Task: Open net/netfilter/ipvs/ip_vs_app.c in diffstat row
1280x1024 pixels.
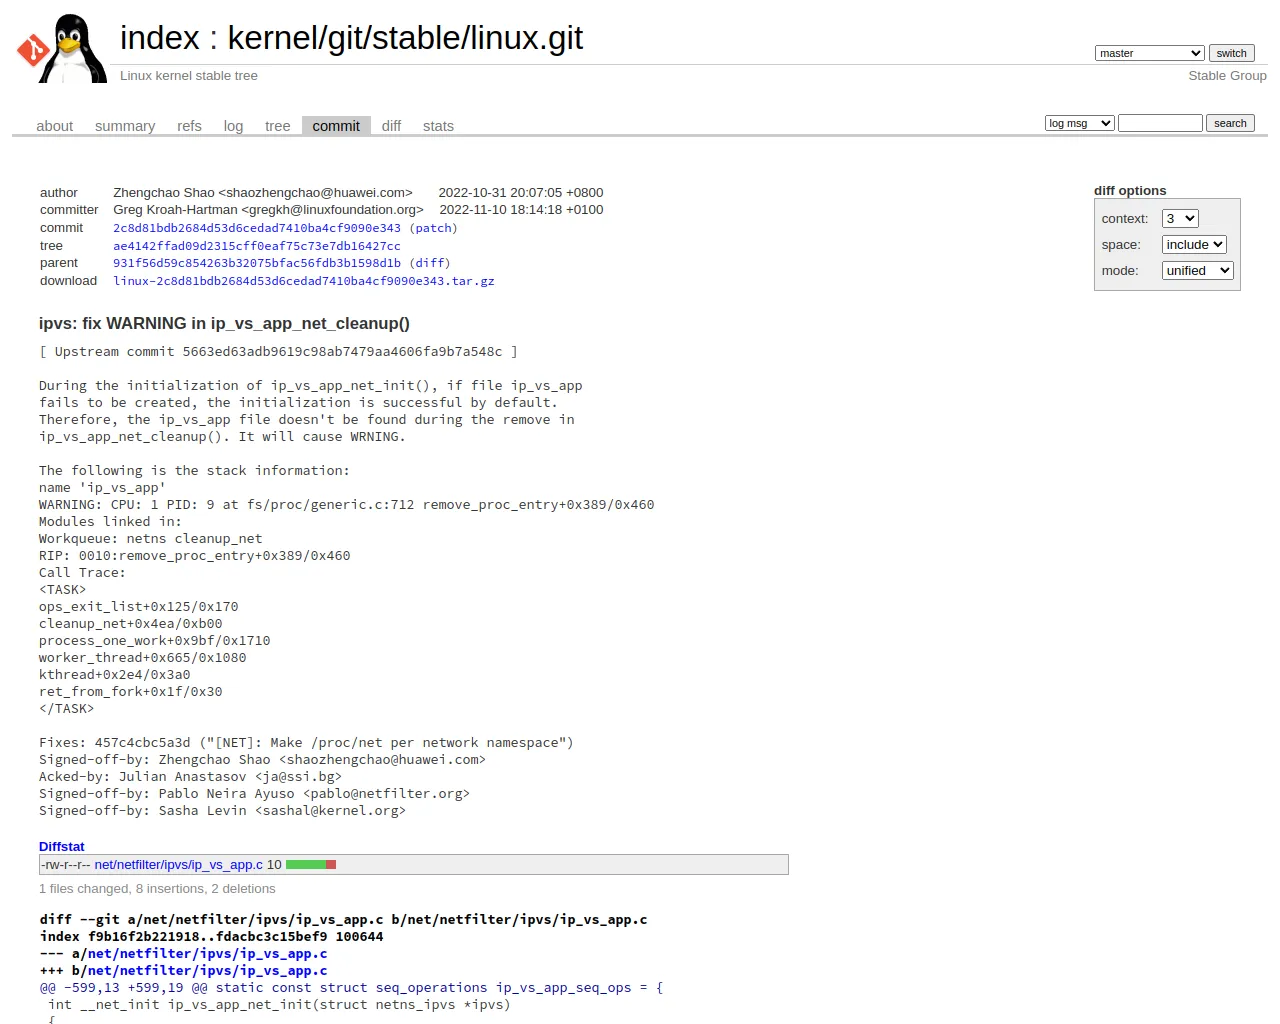Action: [179, 864]
